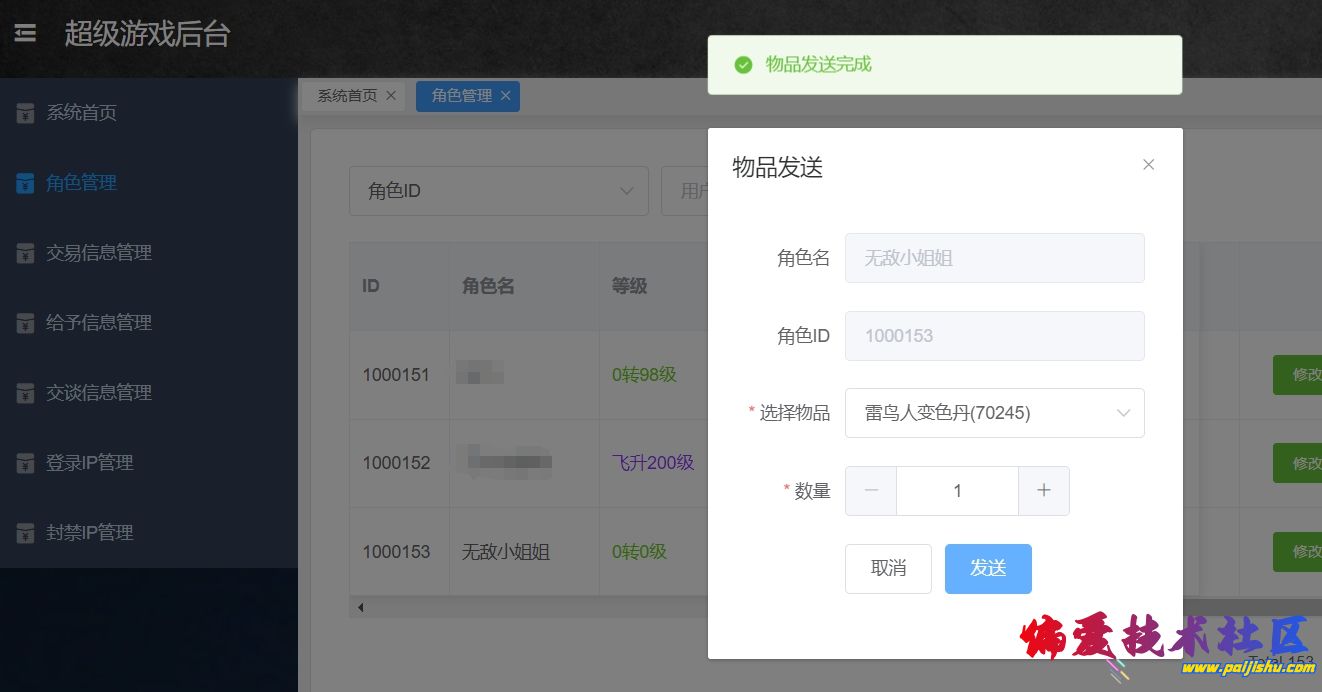The height and width of the screenshot is (692, 1322).
Task: Click the 交谈信息管理 sidebar icon
Action: click(24, 392)
